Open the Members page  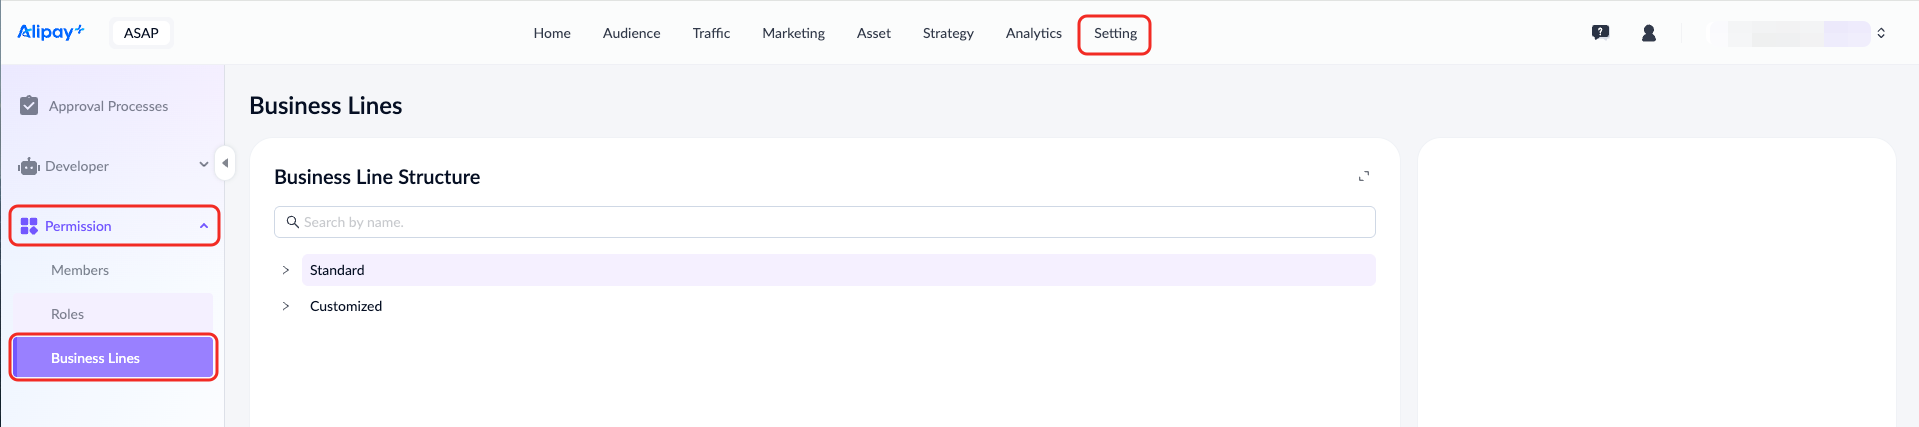80,270
